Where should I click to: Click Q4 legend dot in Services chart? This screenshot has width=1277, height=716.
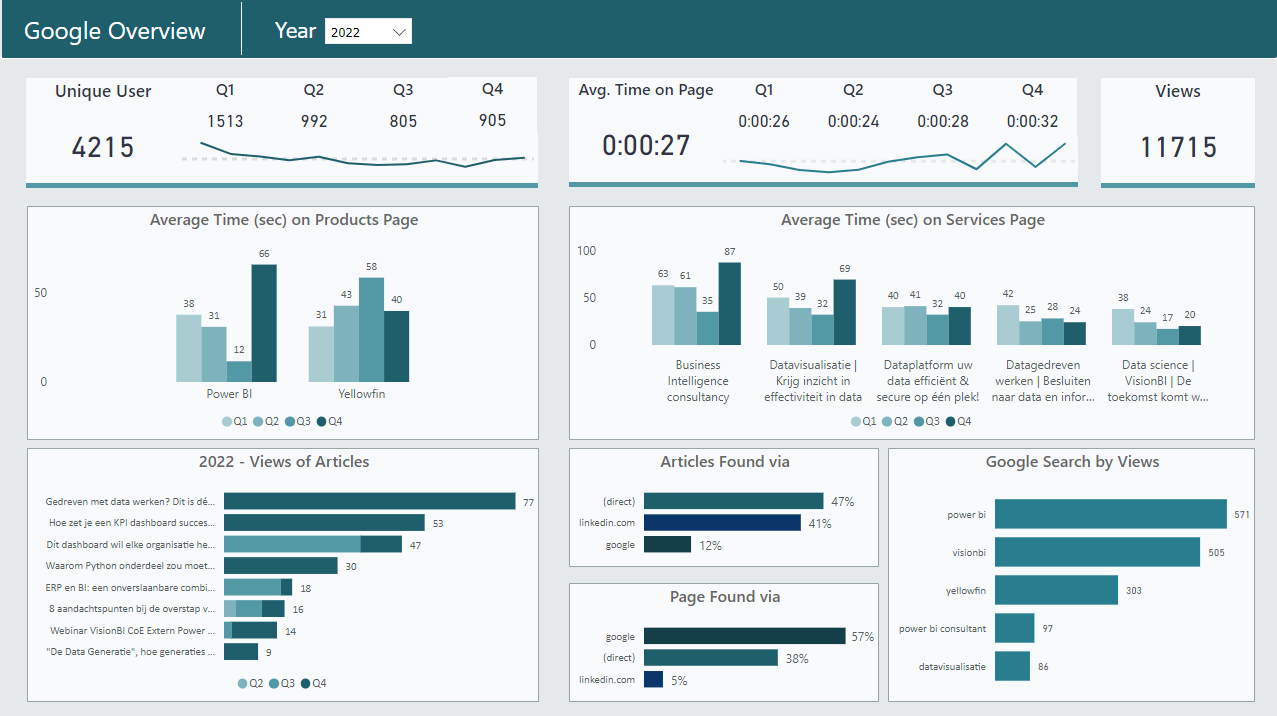(x=950, y=422)
